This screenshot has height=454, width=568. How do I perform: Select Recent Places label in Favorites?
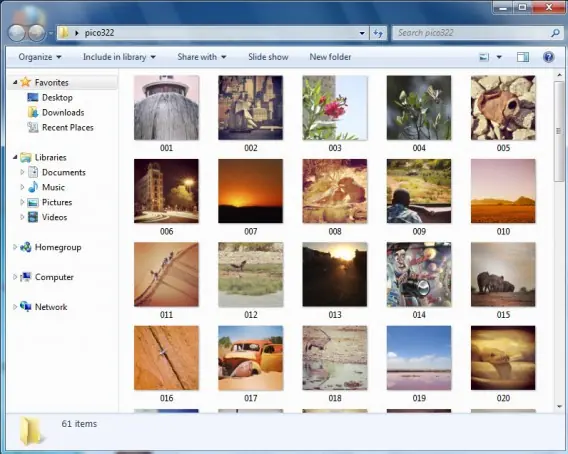coord(68,128)
